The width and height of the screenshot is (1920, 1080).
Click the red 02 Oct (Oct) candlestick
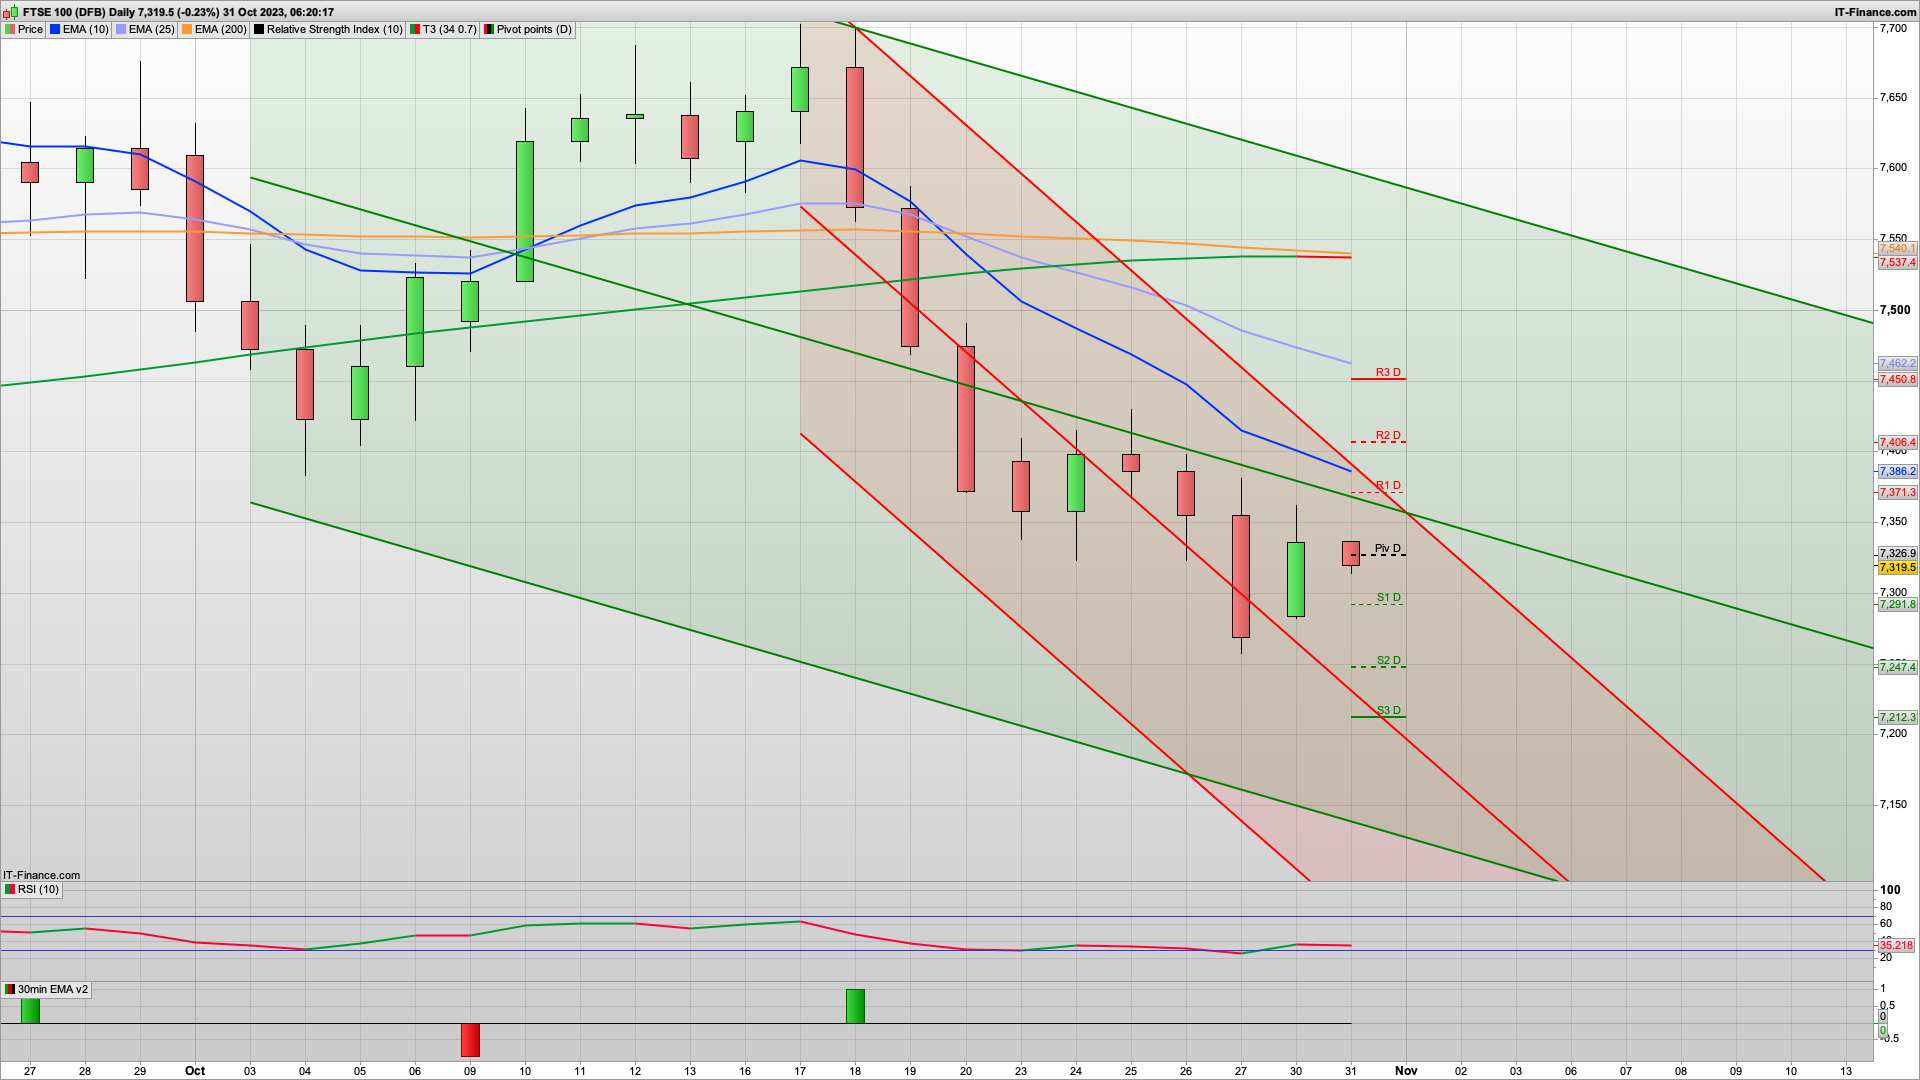tap(195, 228)
